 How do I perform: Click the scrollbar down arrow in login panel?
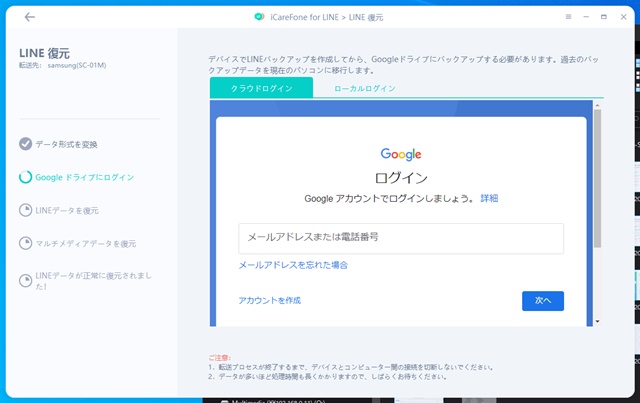click(597, 322)
